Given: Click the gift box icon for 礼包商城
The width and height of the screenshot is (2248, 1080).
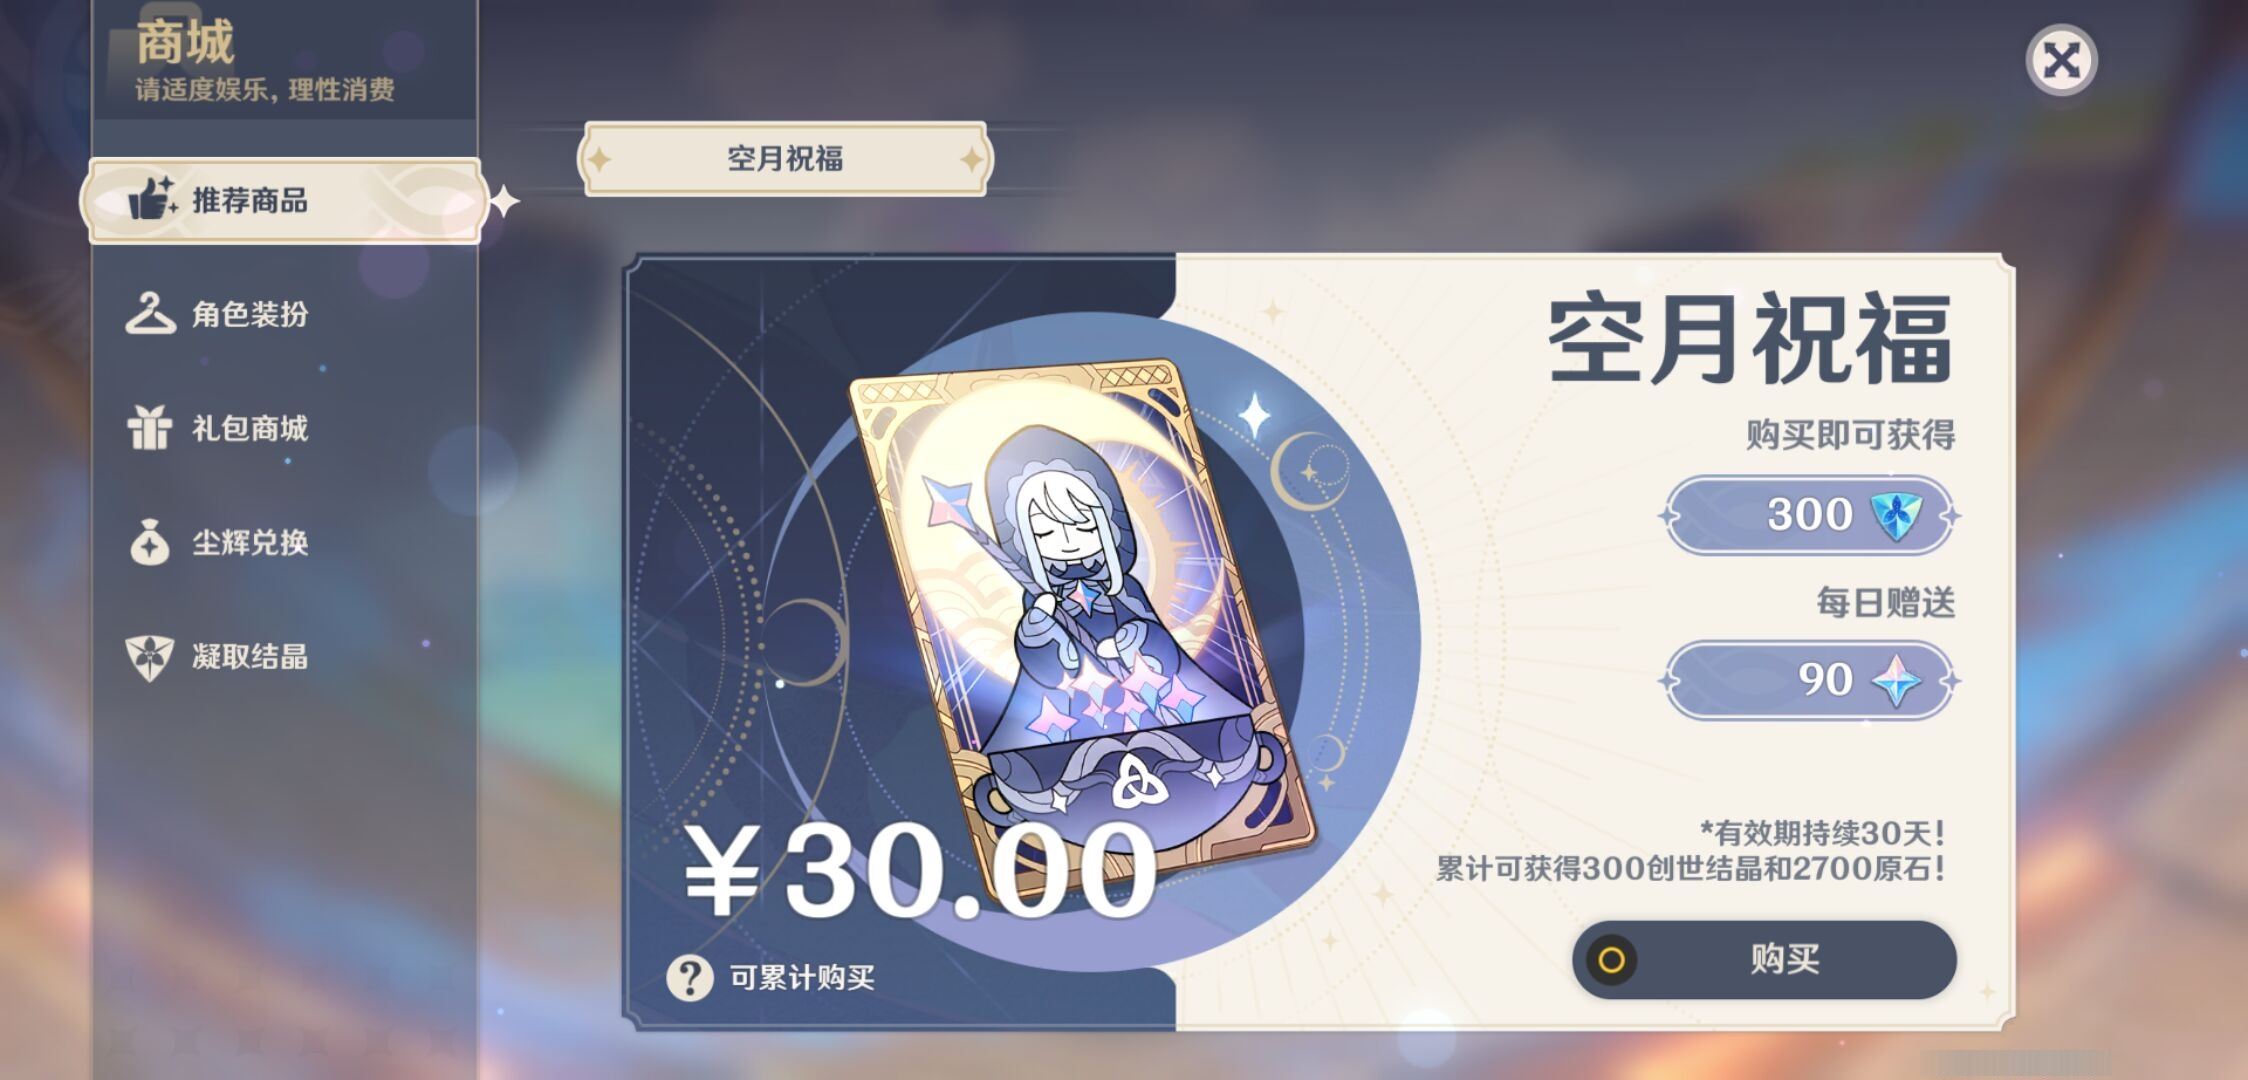Looking at the screenshot, I should point(150,427).
